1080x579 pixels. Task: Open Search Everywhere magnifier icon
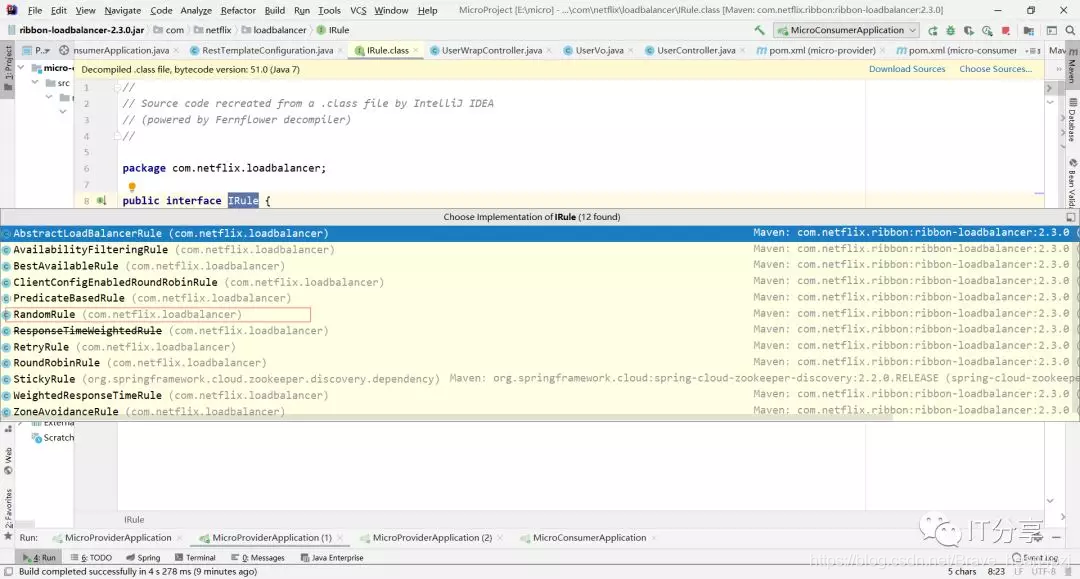point(1070,30)
